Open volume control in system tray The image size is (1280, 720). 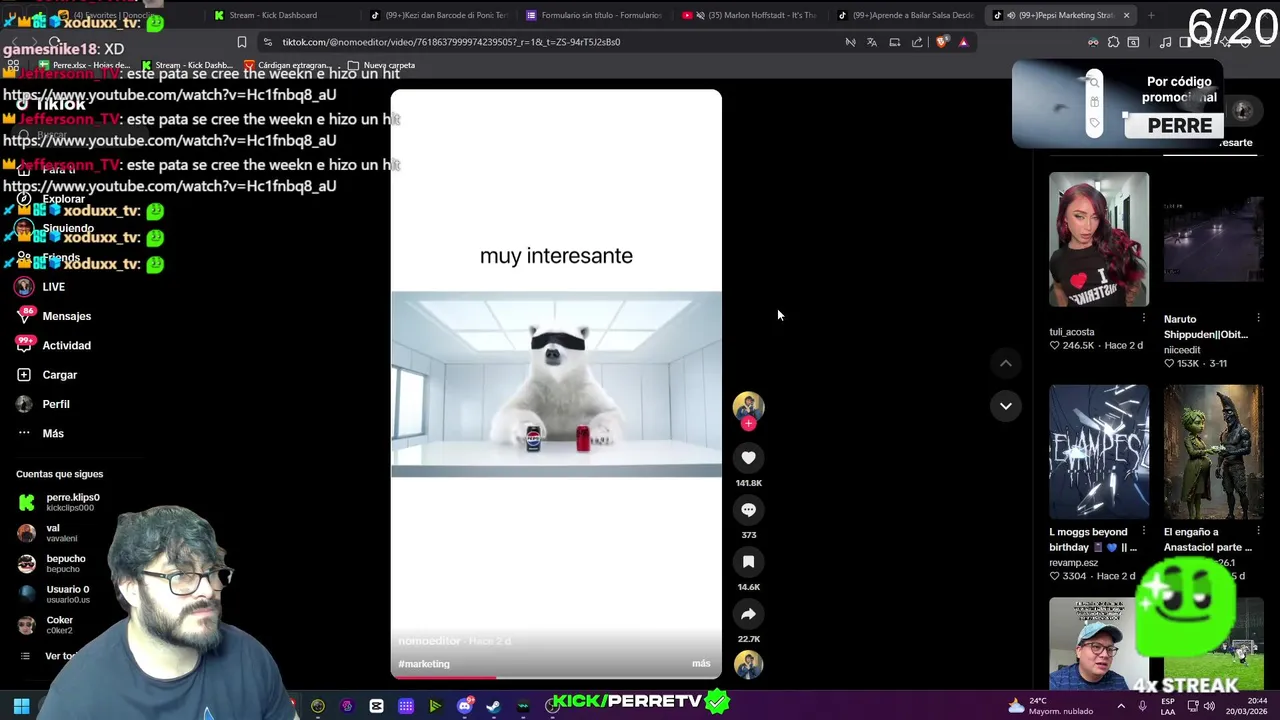point(1208,706)
